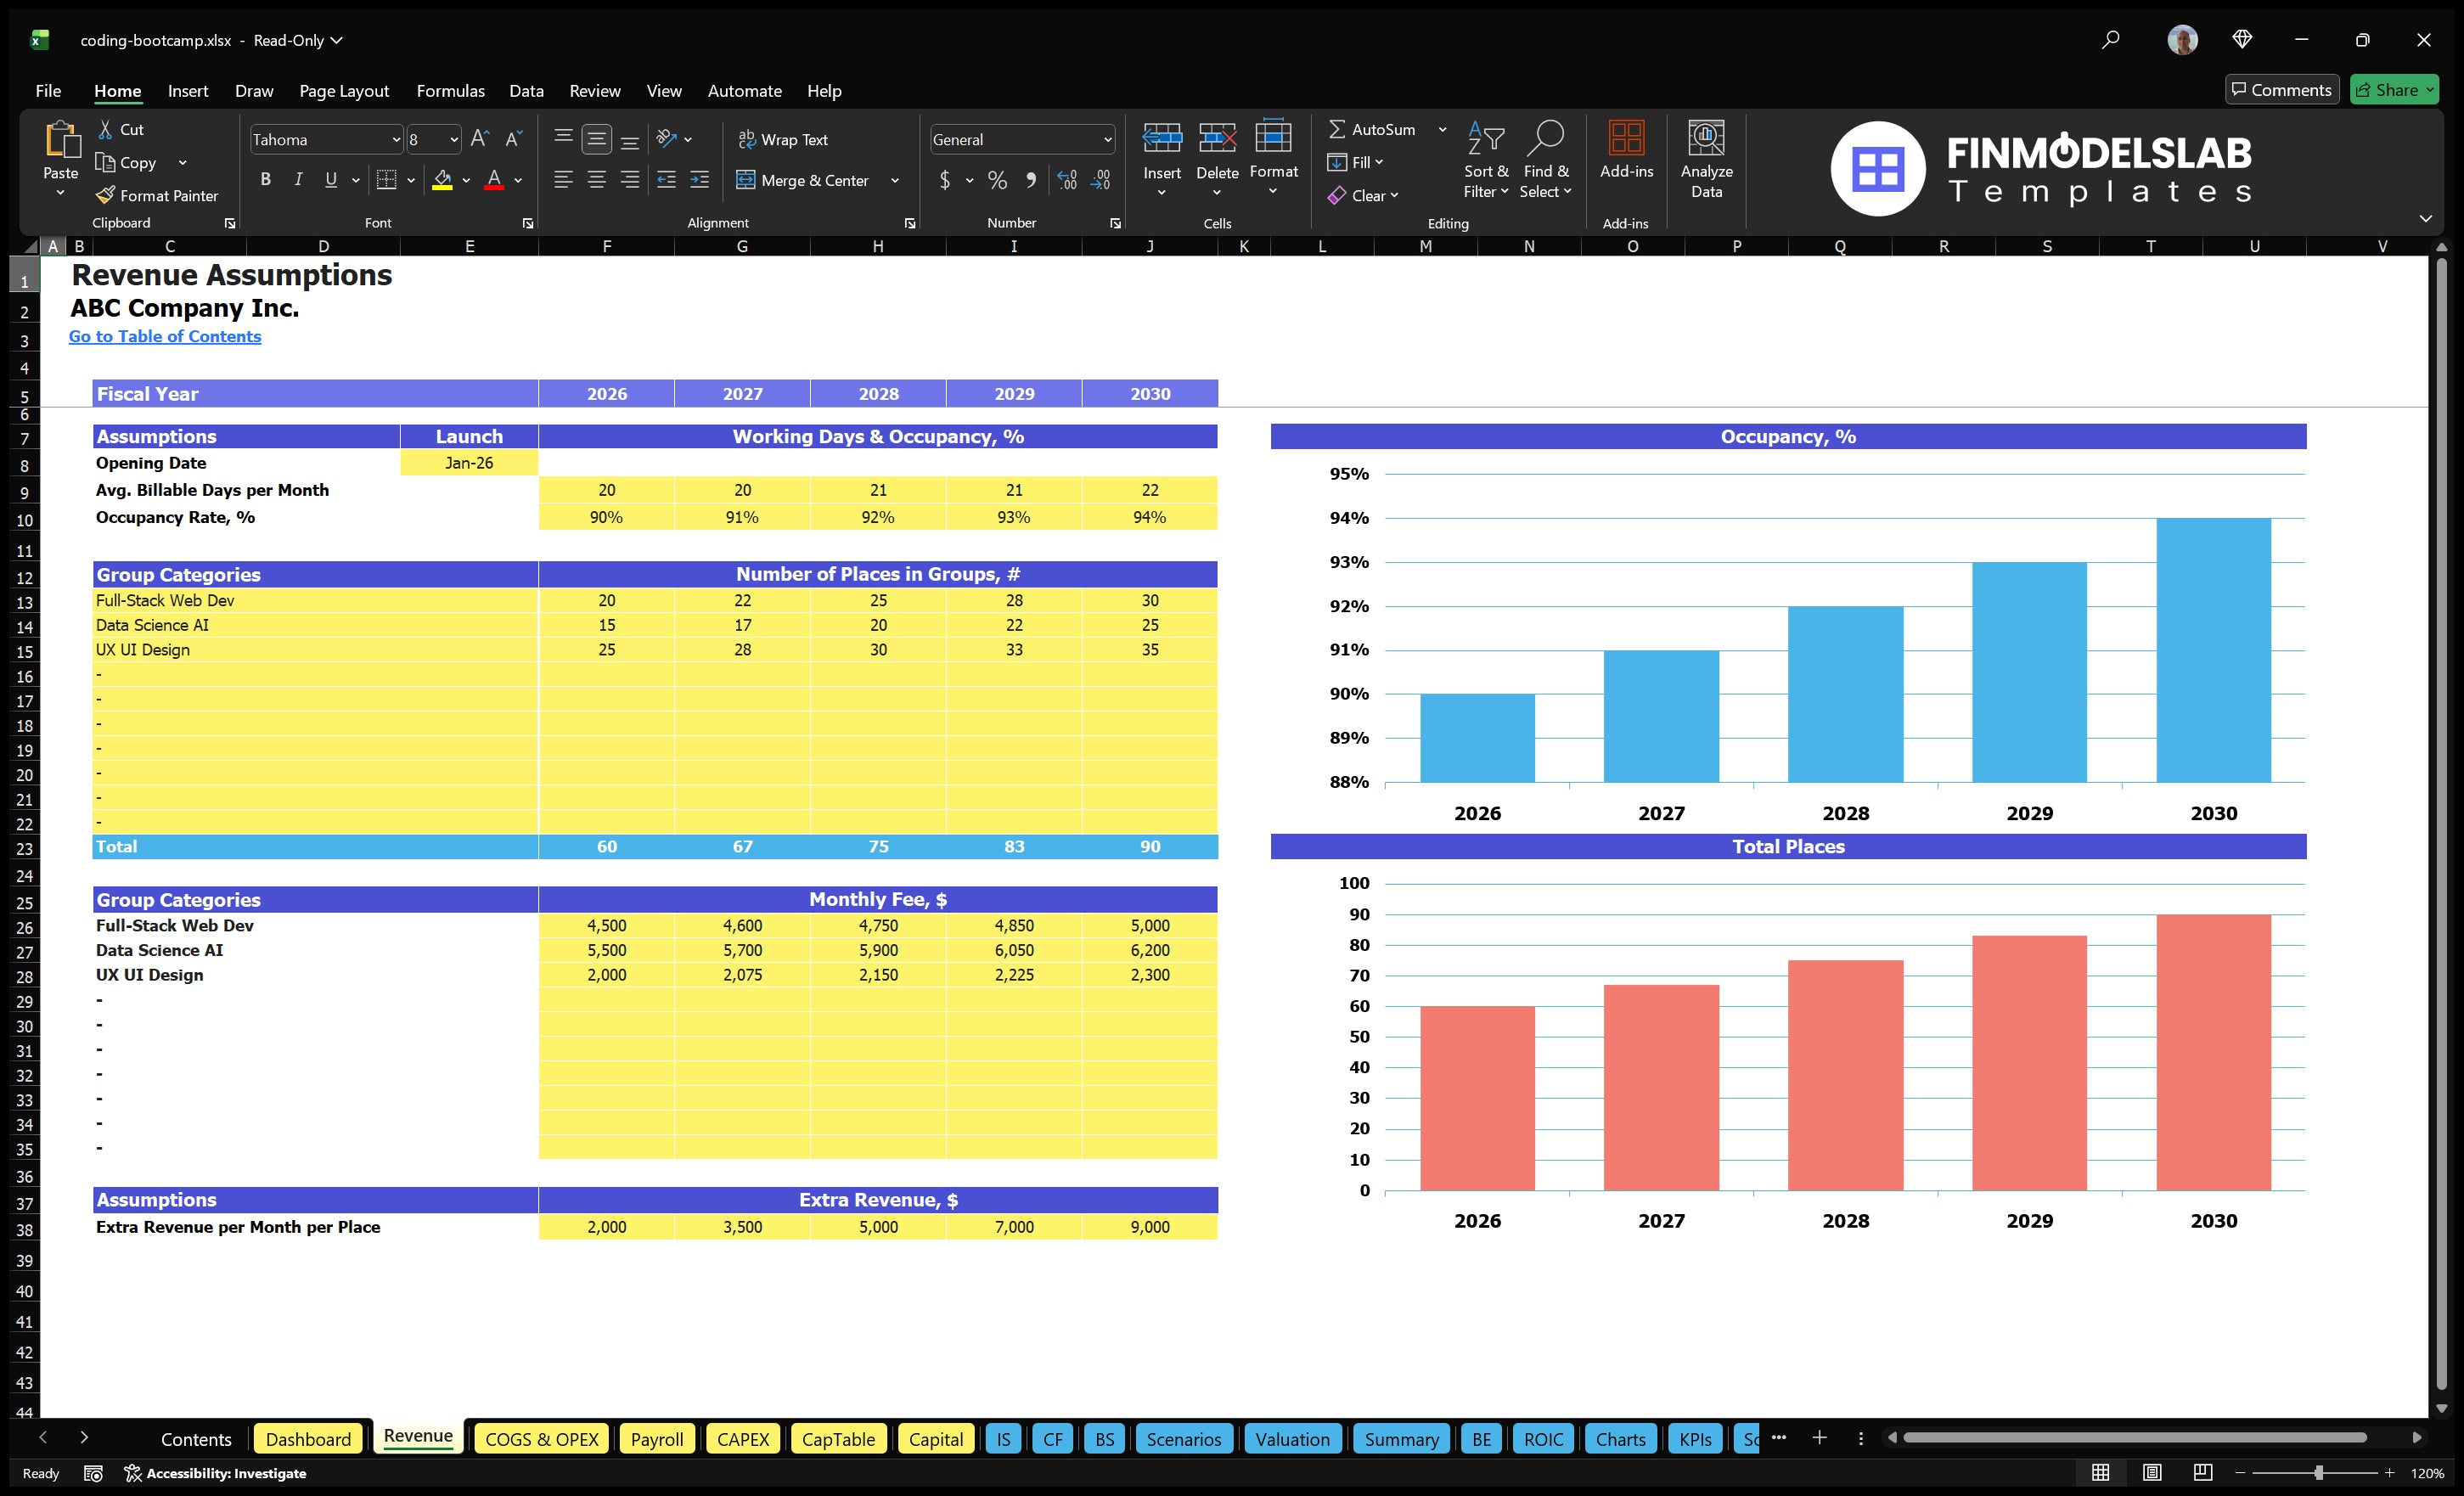Enable Wrap Text for selection
2464x1496 pixels.
point(784,139)
